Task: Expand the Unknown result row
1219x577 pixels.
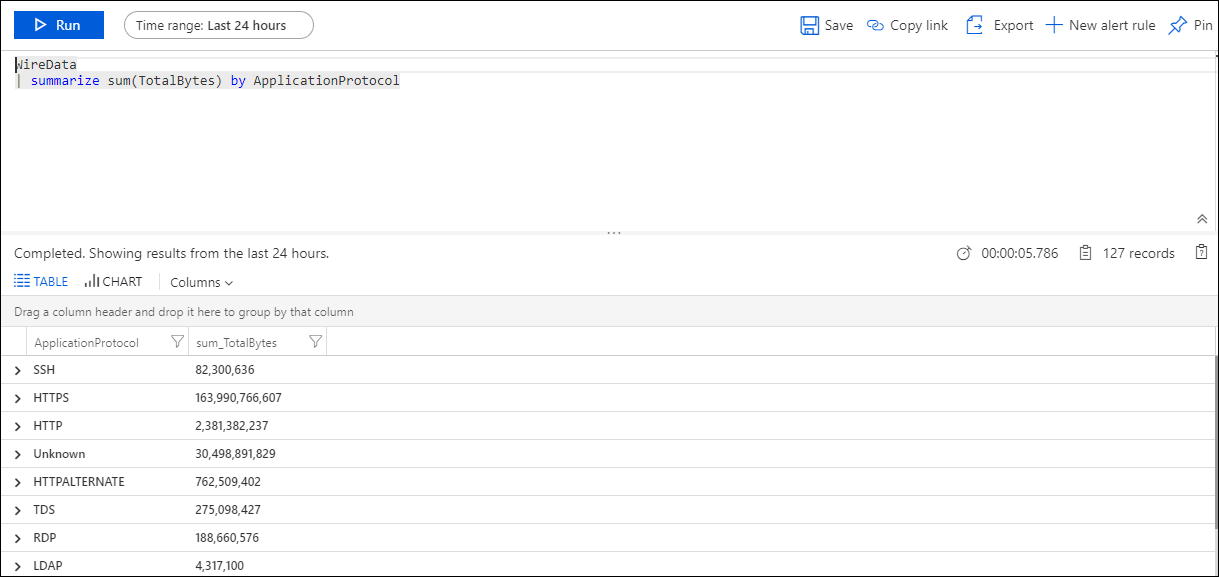Action: [17, 454]
